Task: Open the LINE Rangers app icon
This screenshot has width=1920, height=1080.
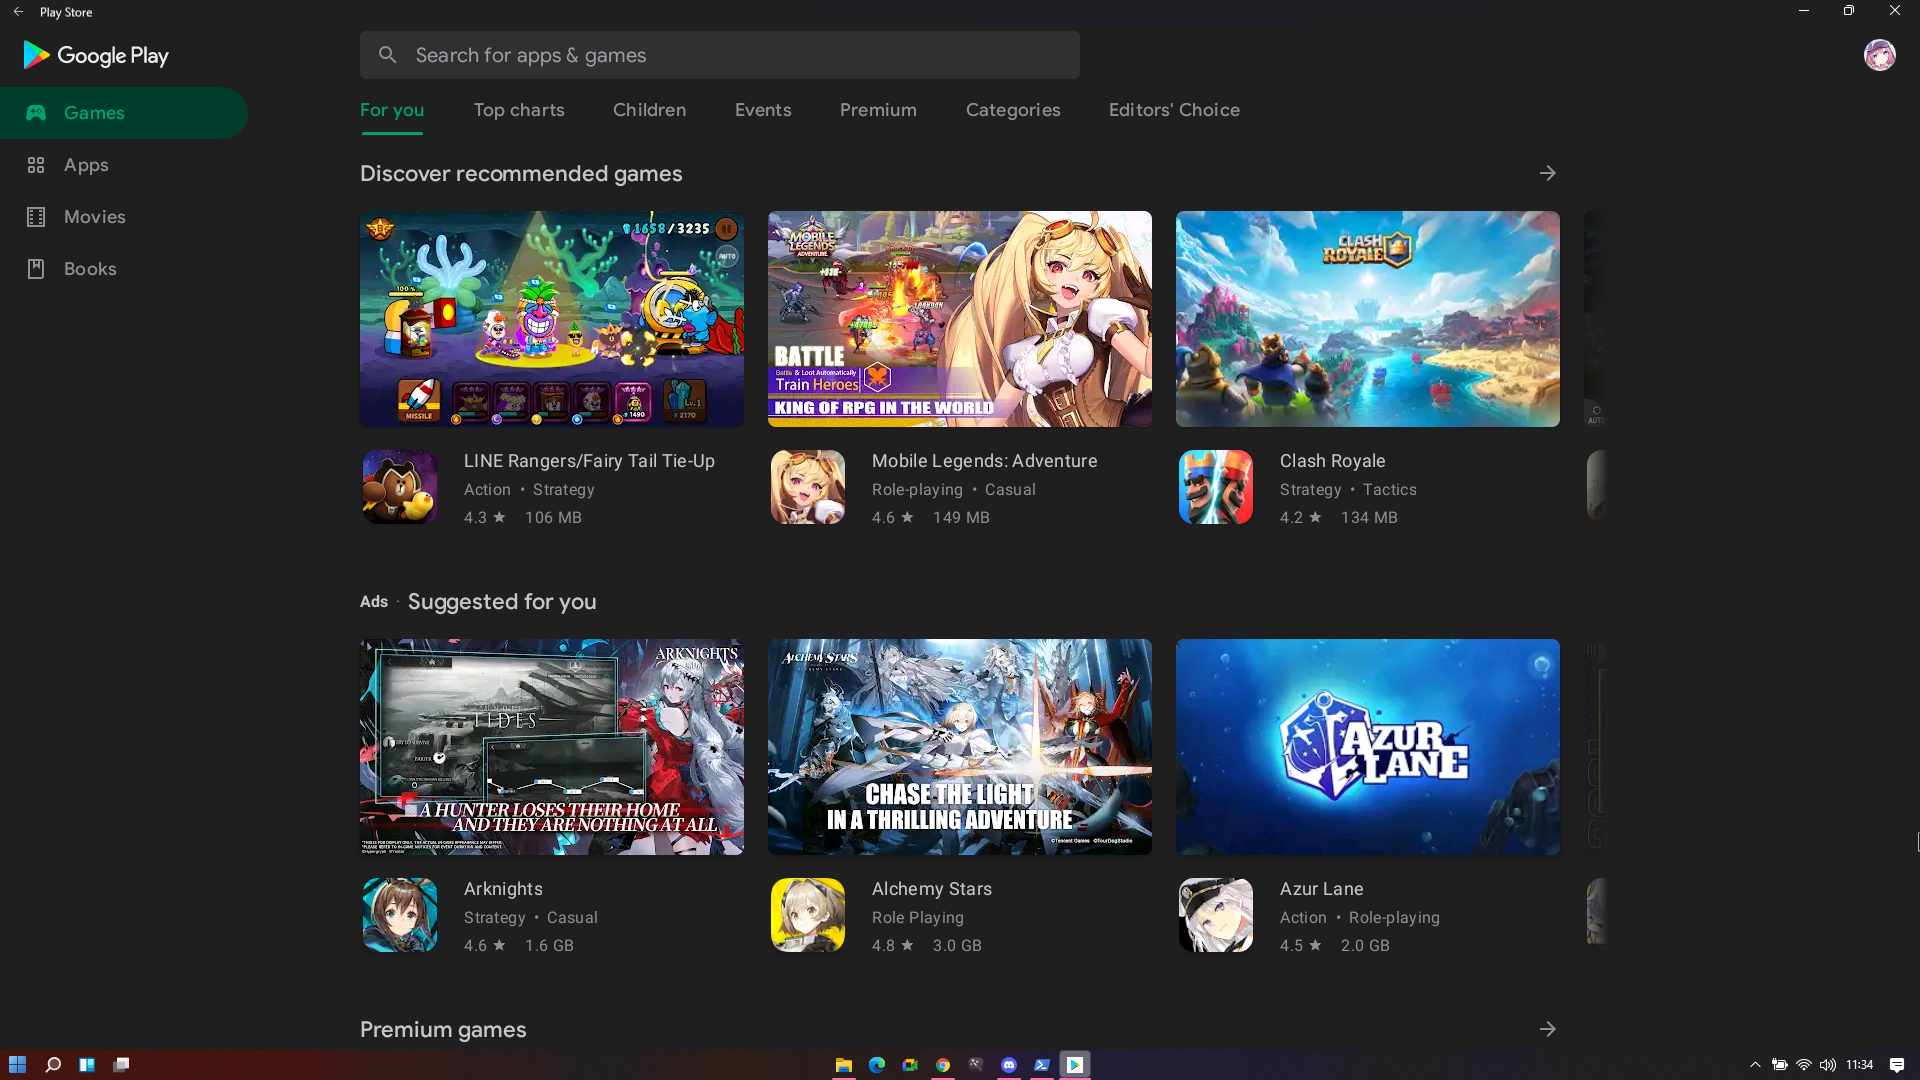Action: (399, 487)
